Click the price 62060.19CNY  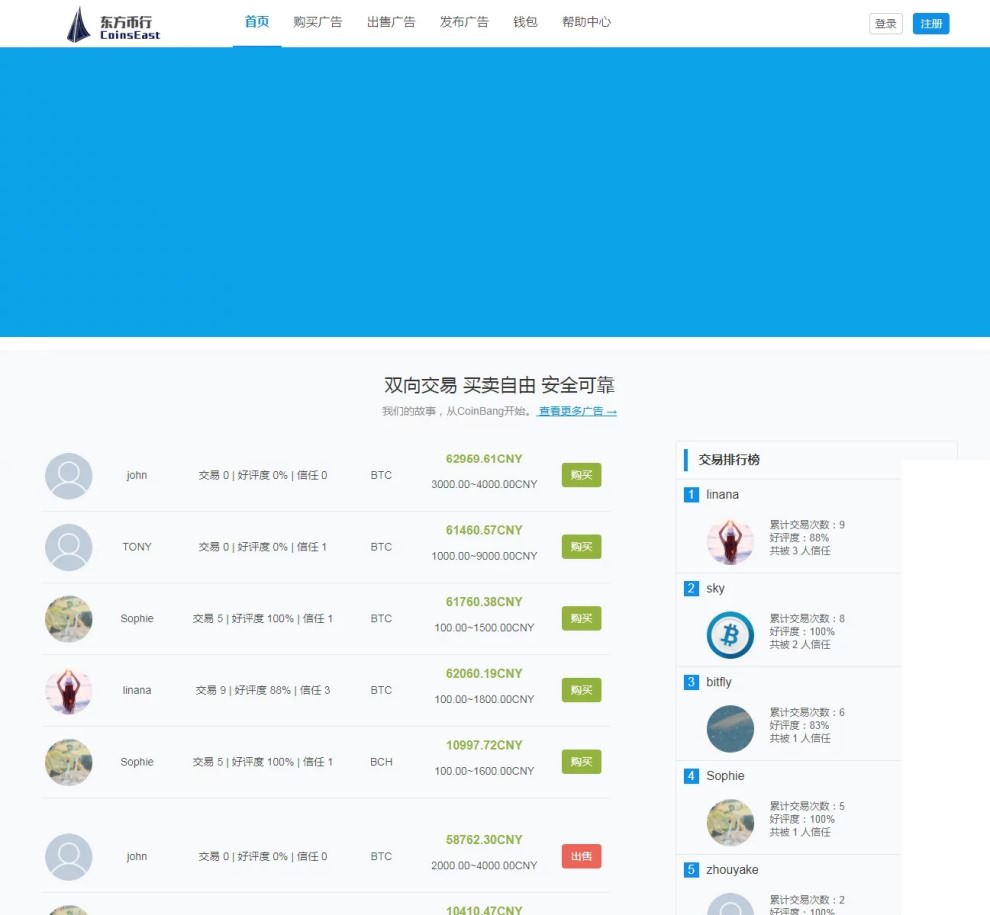pos(484,674)
